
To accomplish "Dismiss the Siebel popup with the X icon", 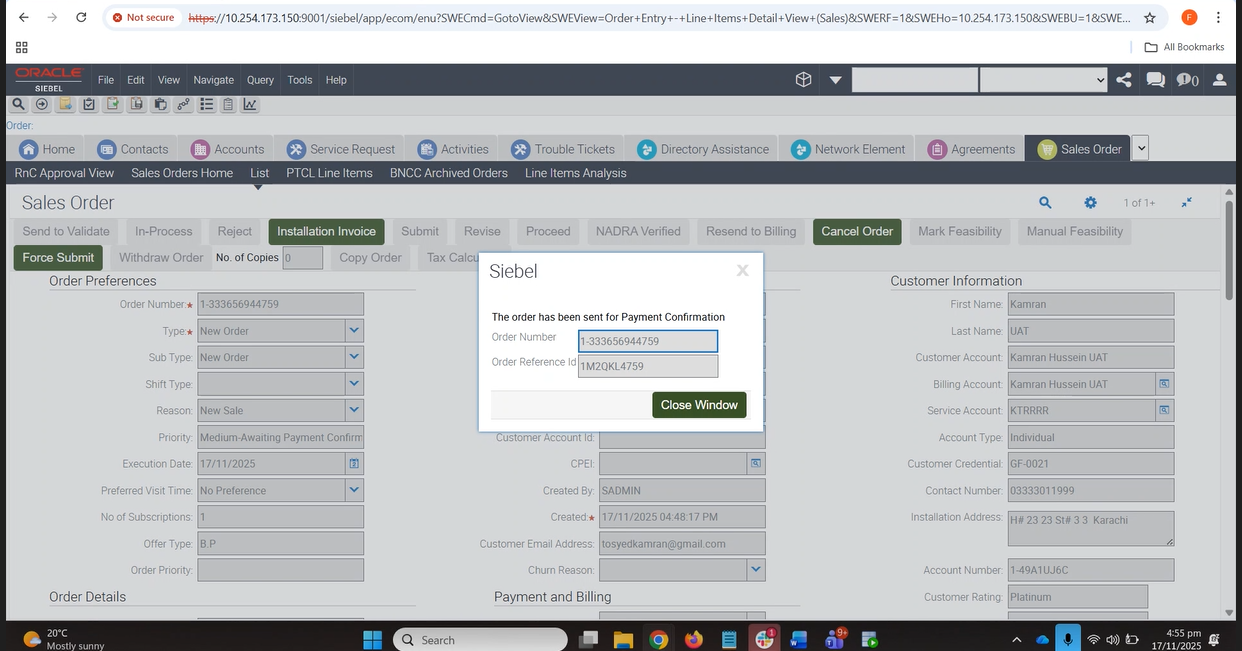I will [742, 270].
